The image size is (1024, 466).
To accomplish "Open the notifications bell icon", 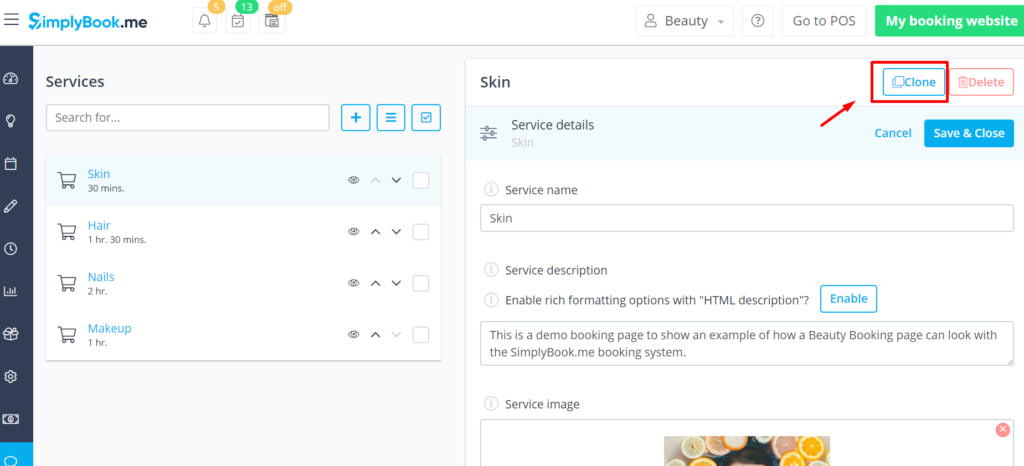I will (x=204, y=21).
